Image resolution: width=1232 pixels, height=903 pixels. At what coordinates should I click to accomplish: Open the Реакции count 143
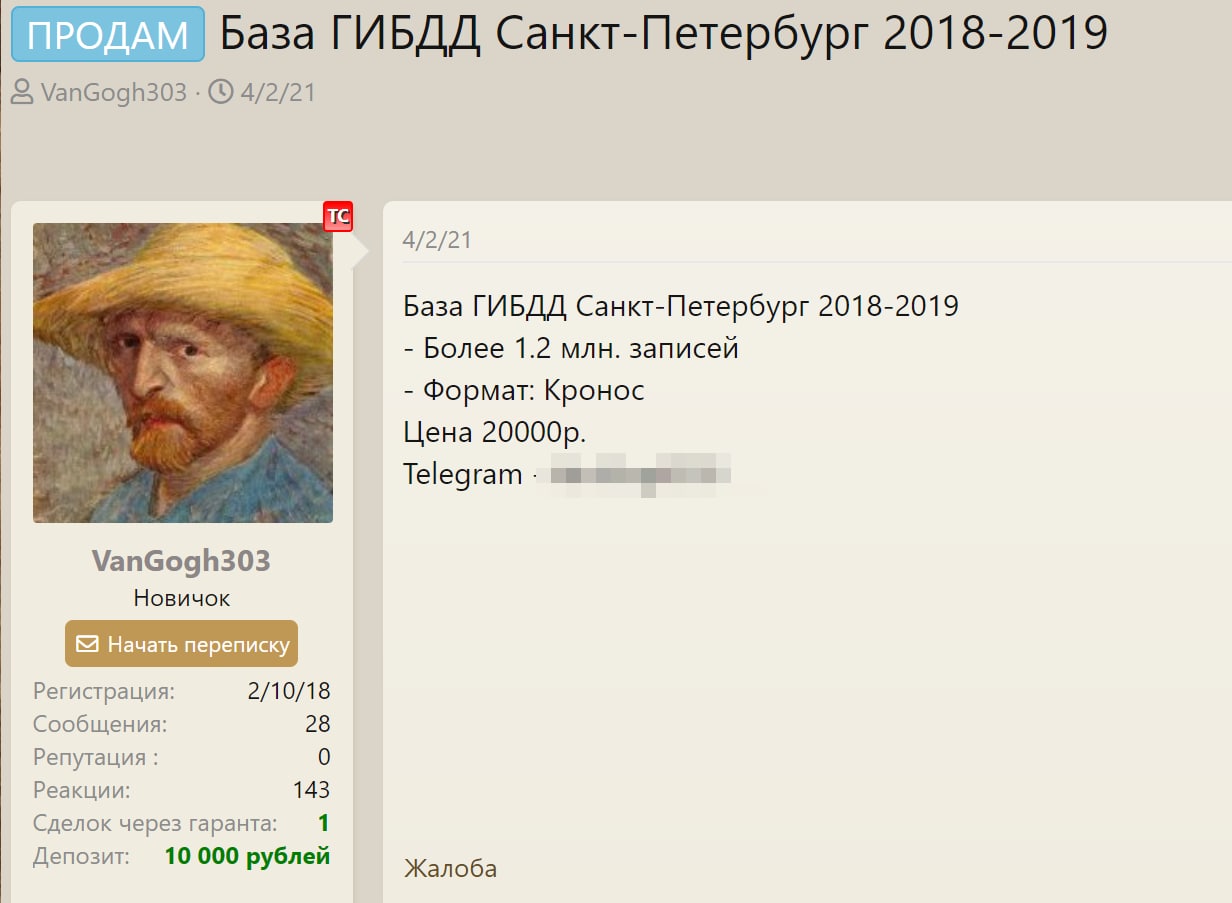click(312, 790)
